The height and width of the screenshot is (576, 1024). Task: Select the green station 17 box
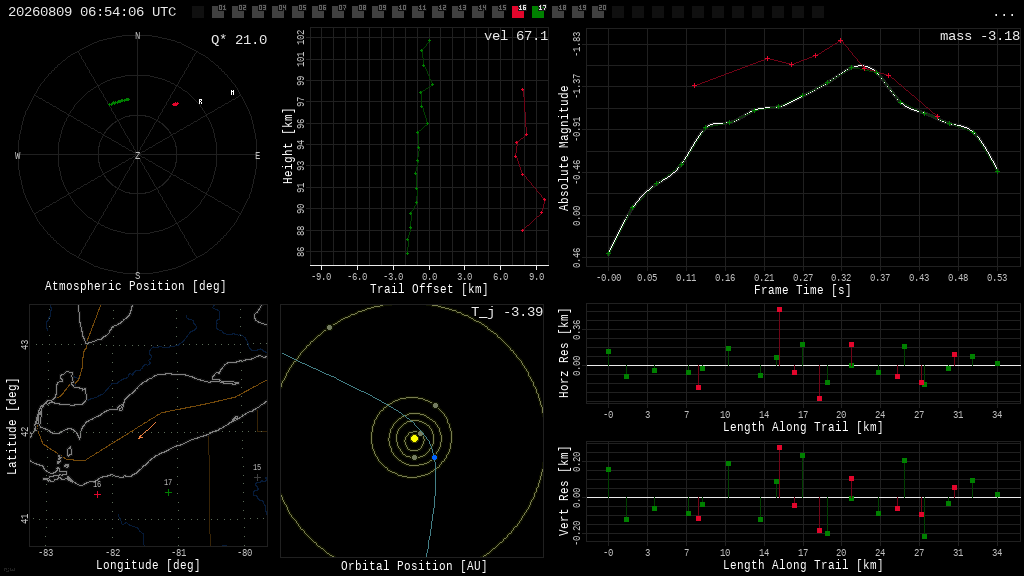[538, 12]
